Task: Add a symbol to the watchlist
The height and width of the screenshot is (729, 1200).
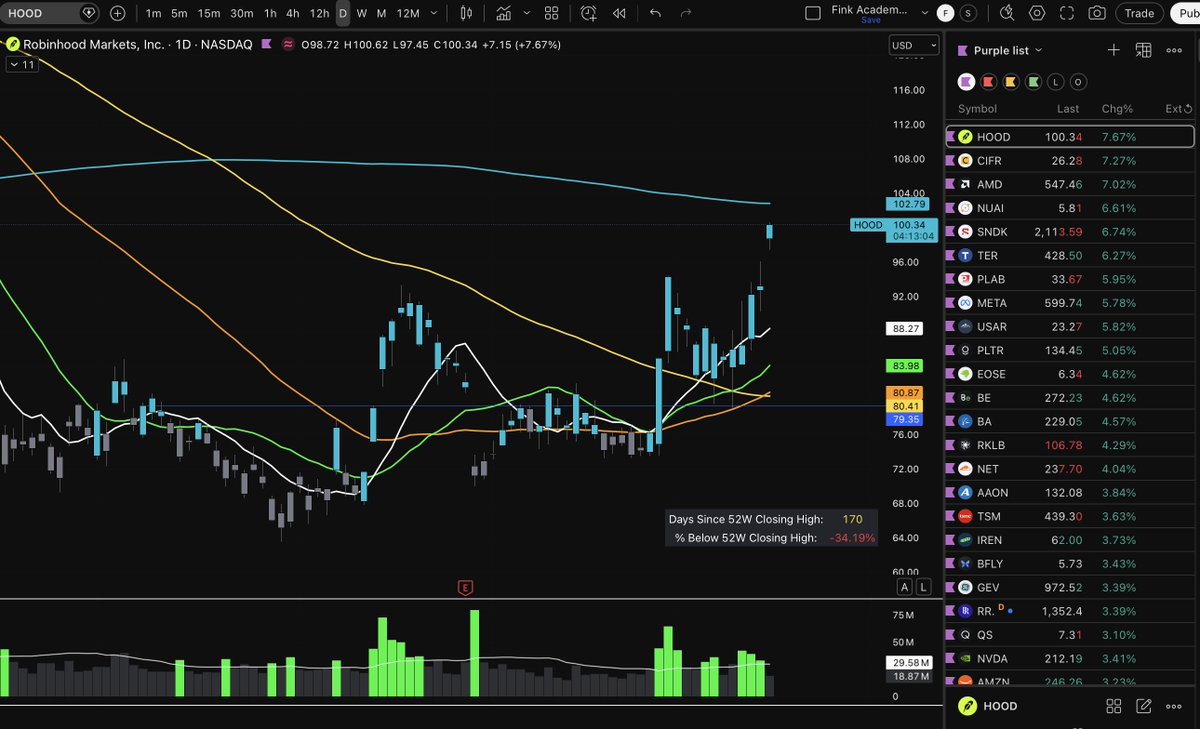Action: click(1114, 50)
